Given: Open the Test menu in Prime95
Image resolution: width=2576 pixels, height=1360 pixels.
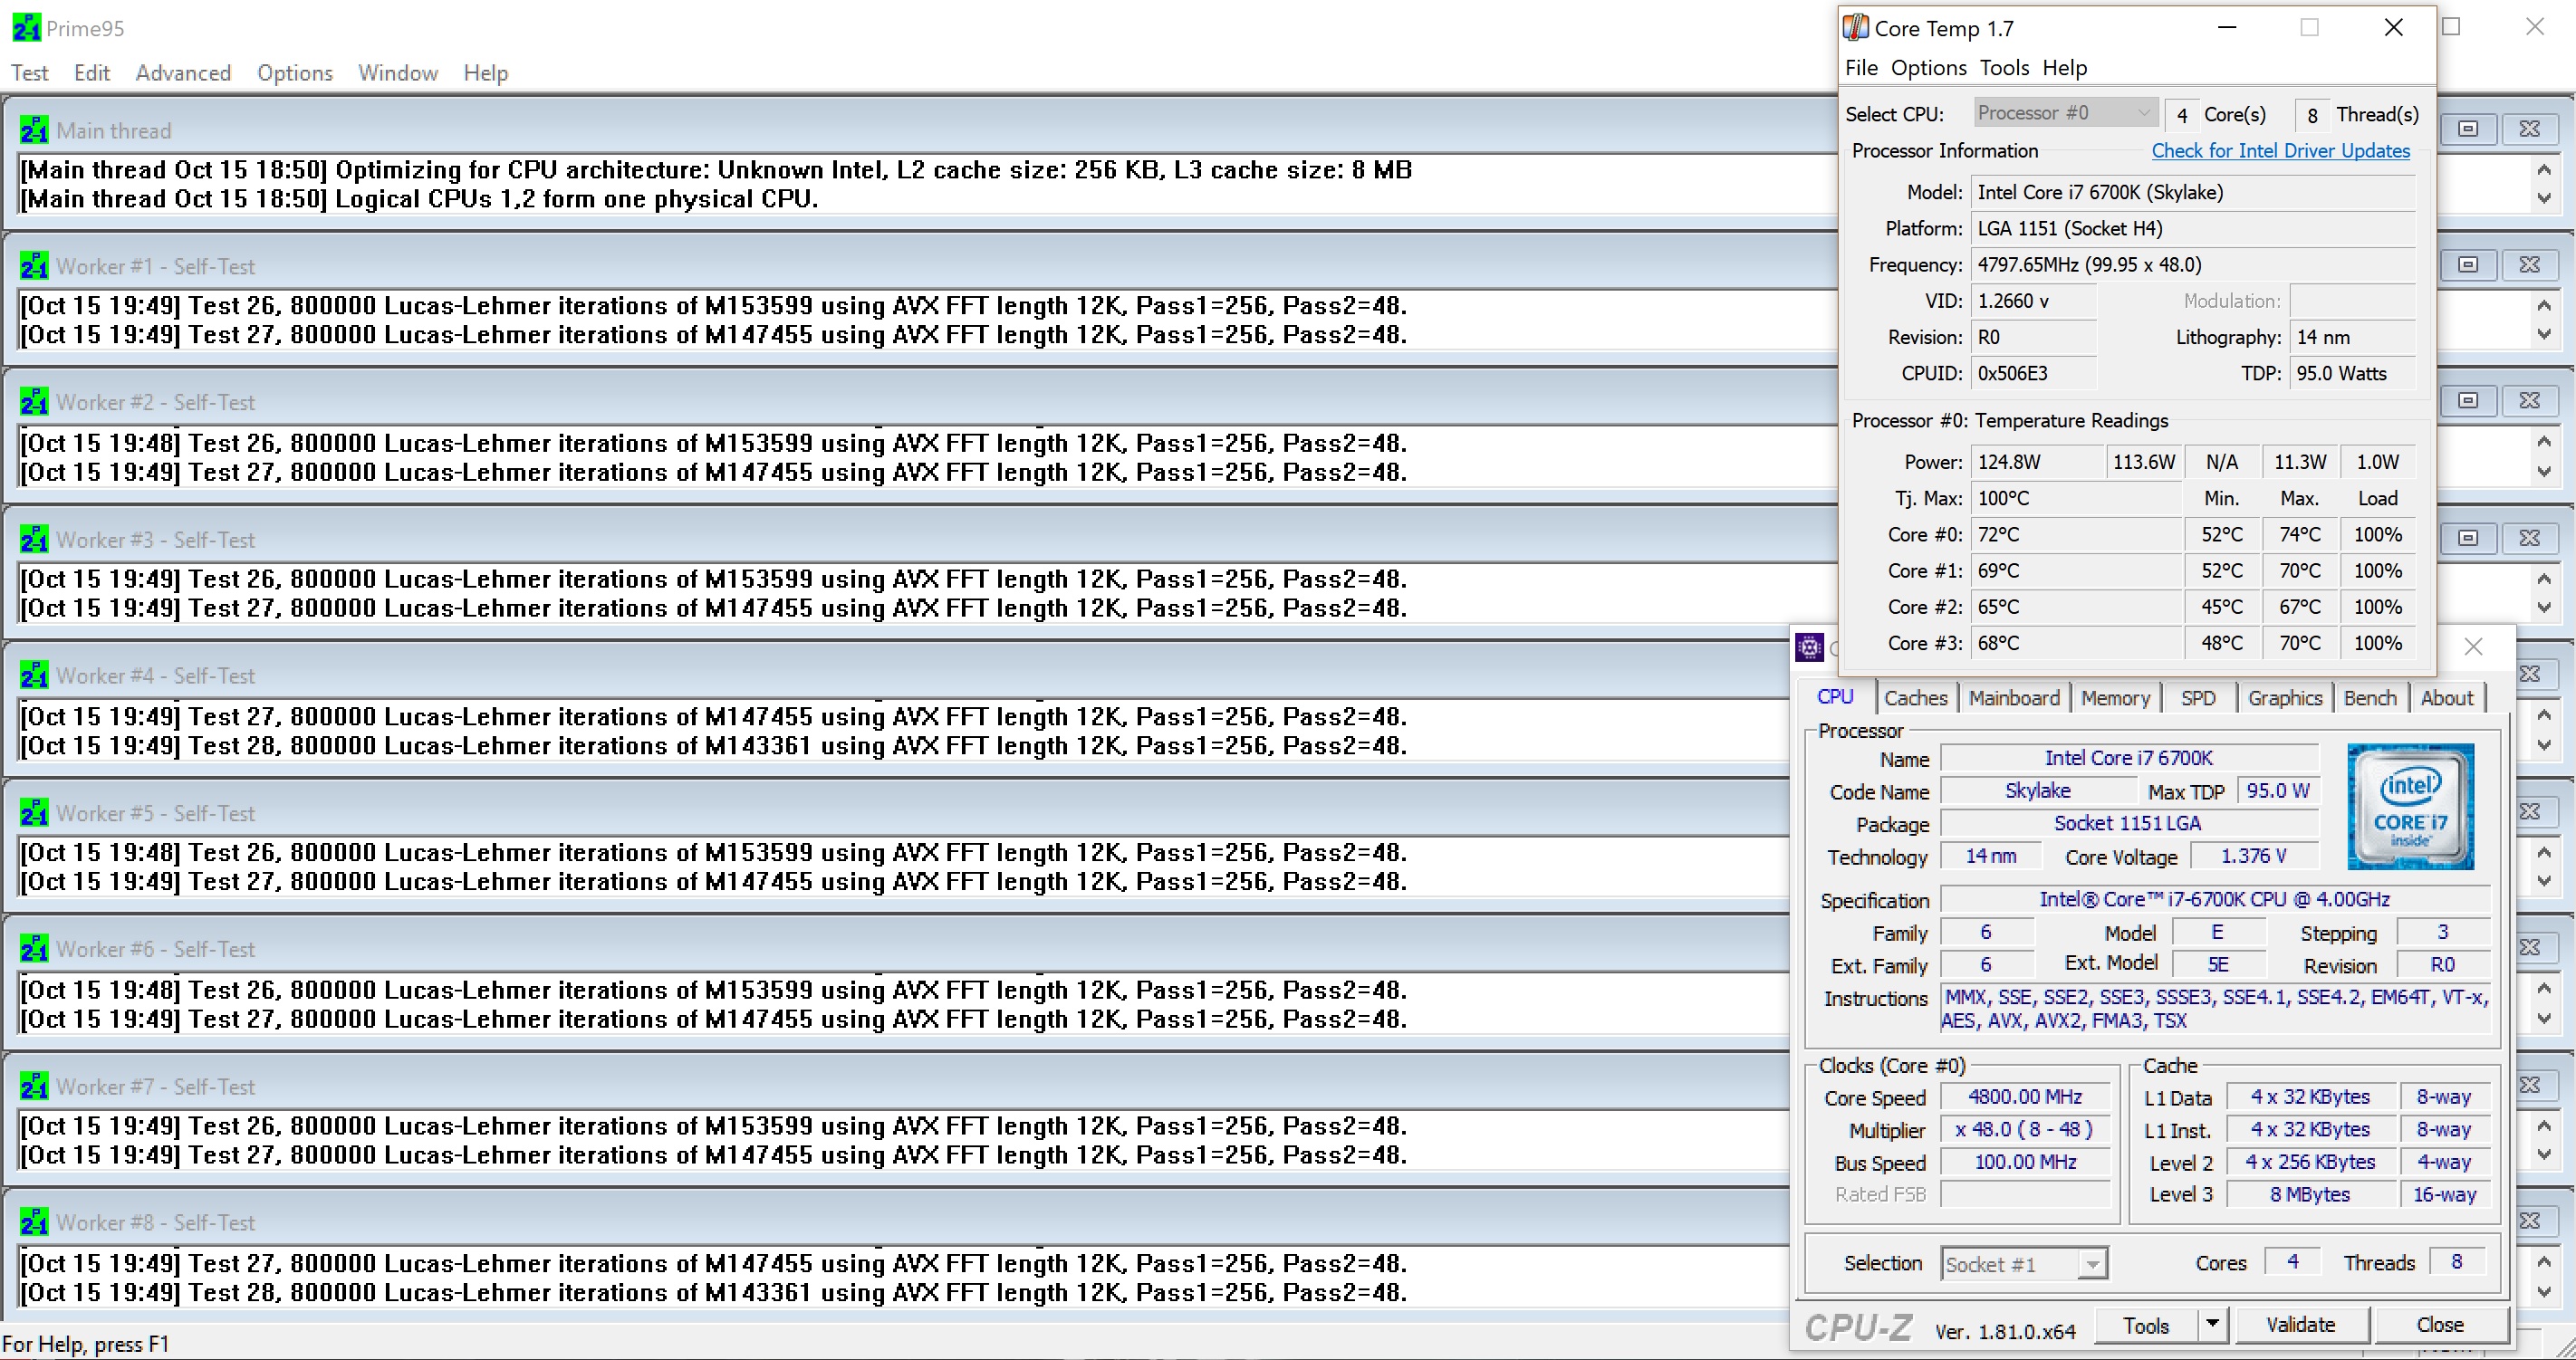Looking at the screenshot, I should pos(30,73).
